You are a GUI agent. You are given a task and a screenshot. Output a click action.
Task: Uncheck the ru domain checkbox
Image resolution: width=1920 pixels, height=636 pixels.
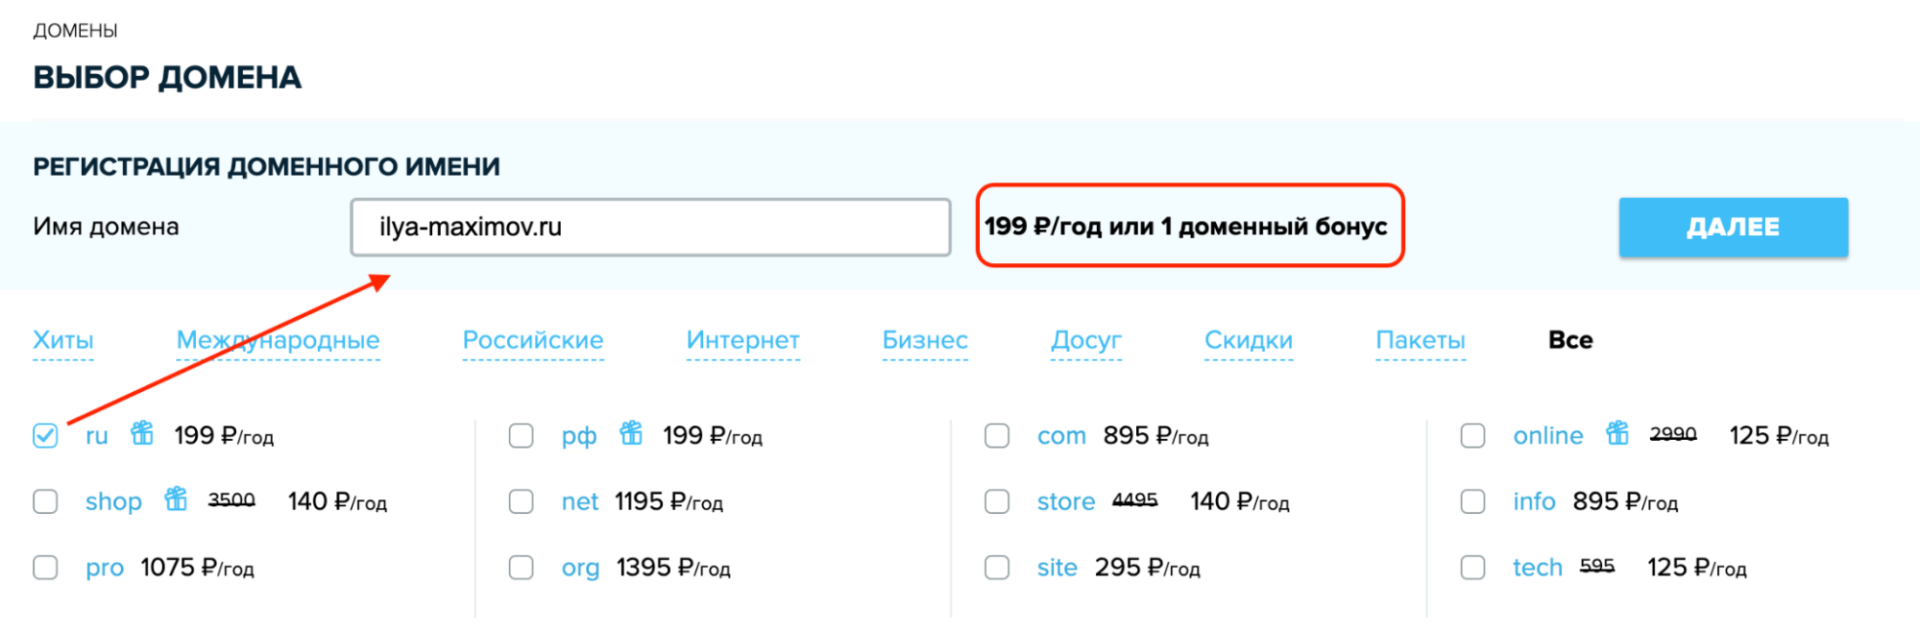(x=45, y=434)
